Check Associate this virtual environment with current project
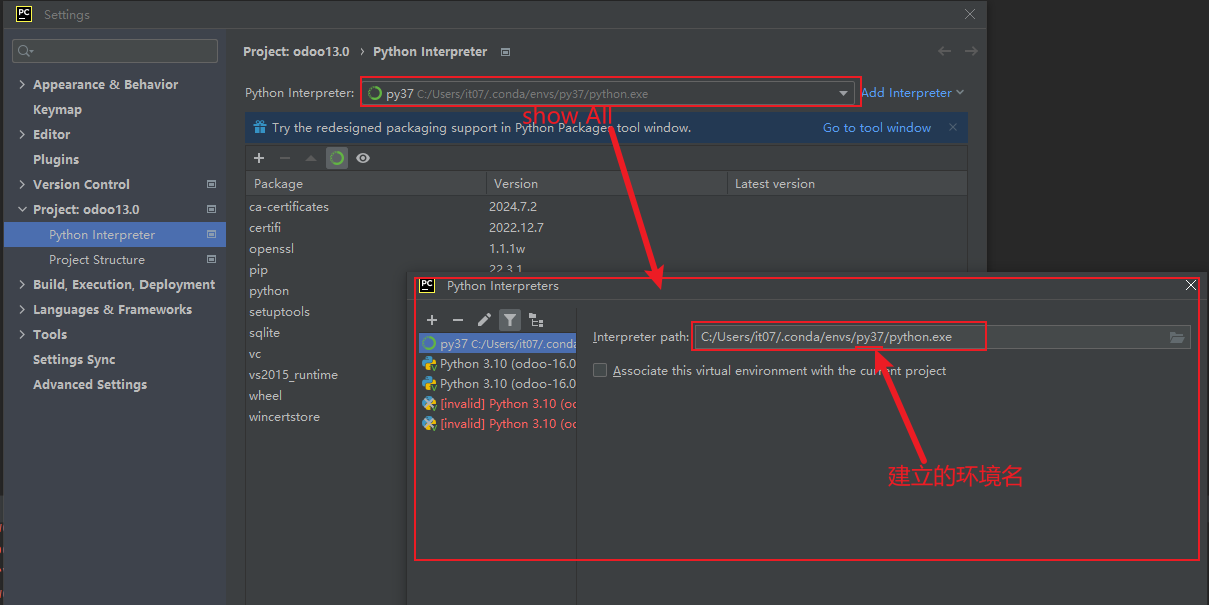 (x=600, y=370)
